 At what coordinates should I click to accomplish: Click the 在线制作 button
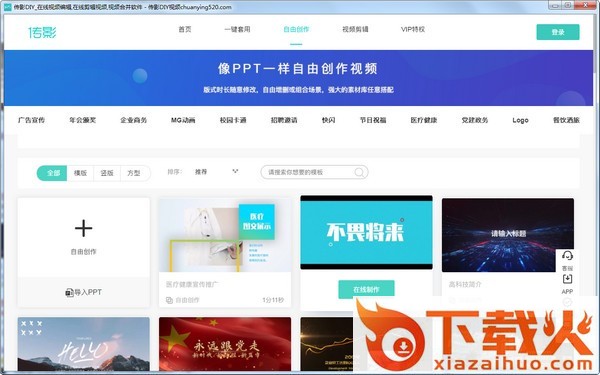coord(366,290)
